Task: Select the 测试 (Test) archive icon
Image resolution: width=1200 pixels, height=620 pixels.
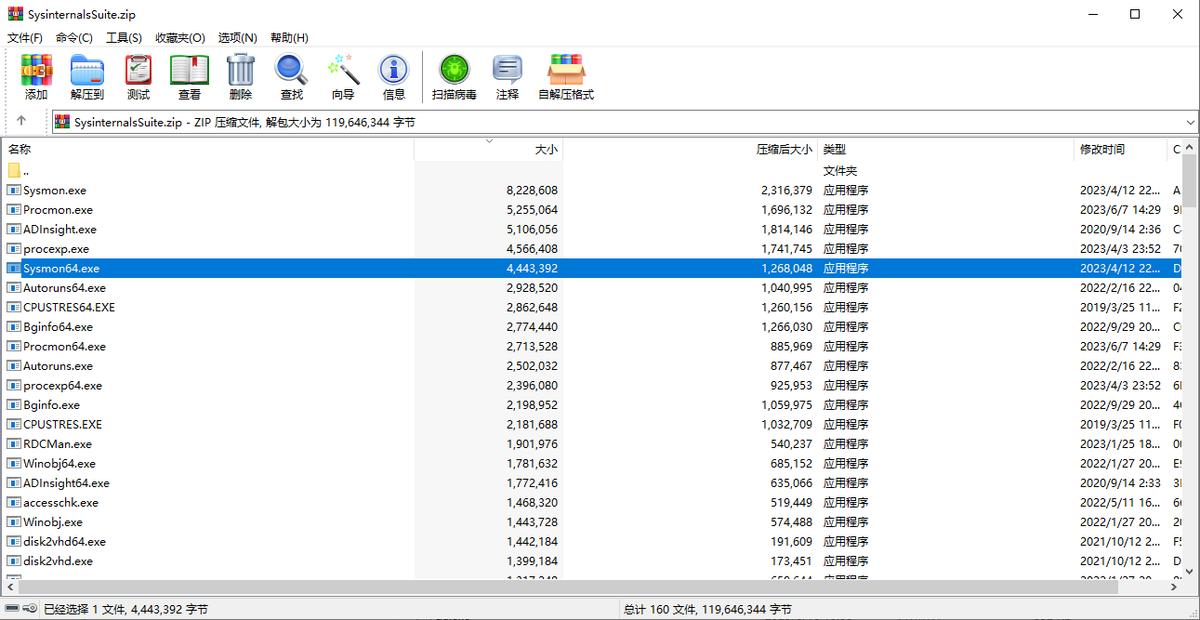Action: [x=137, y=75]
